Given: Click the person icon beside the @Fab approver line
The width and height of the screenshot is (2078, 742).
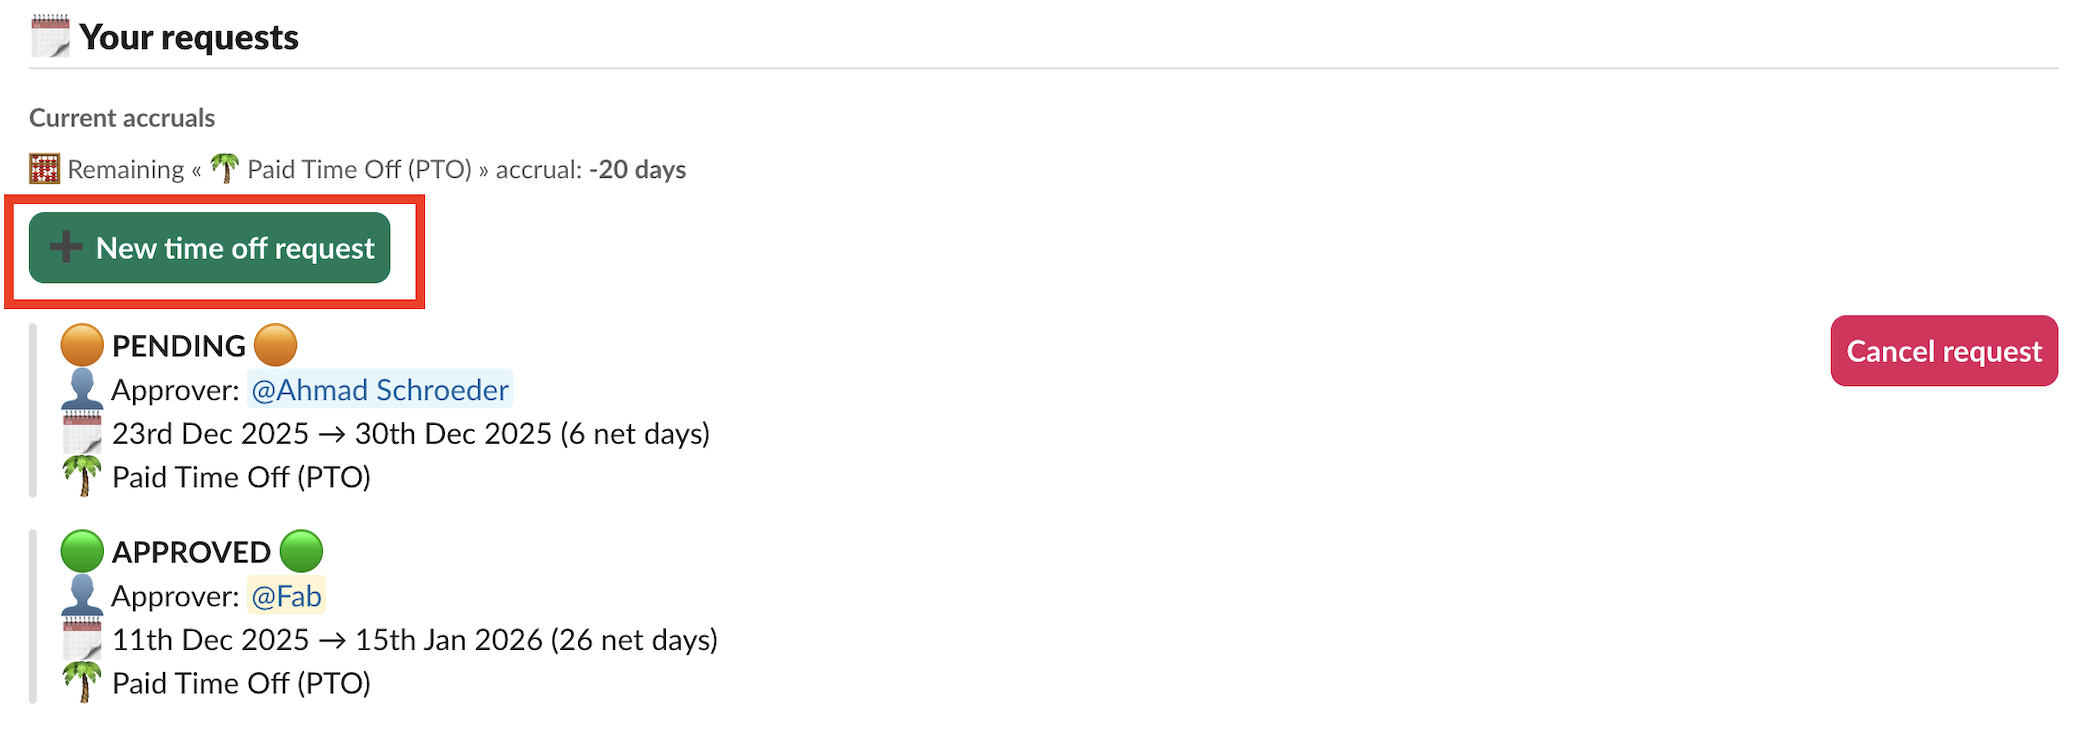Looking at the screenshot, I should [x=82, y=595].
